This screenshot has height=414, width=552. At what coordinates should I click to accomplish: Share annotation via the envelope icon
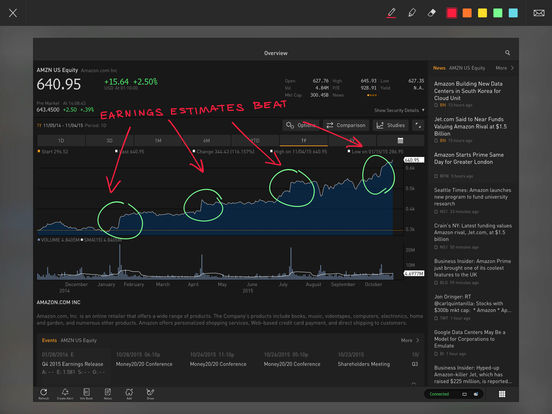tap(539, 13)
